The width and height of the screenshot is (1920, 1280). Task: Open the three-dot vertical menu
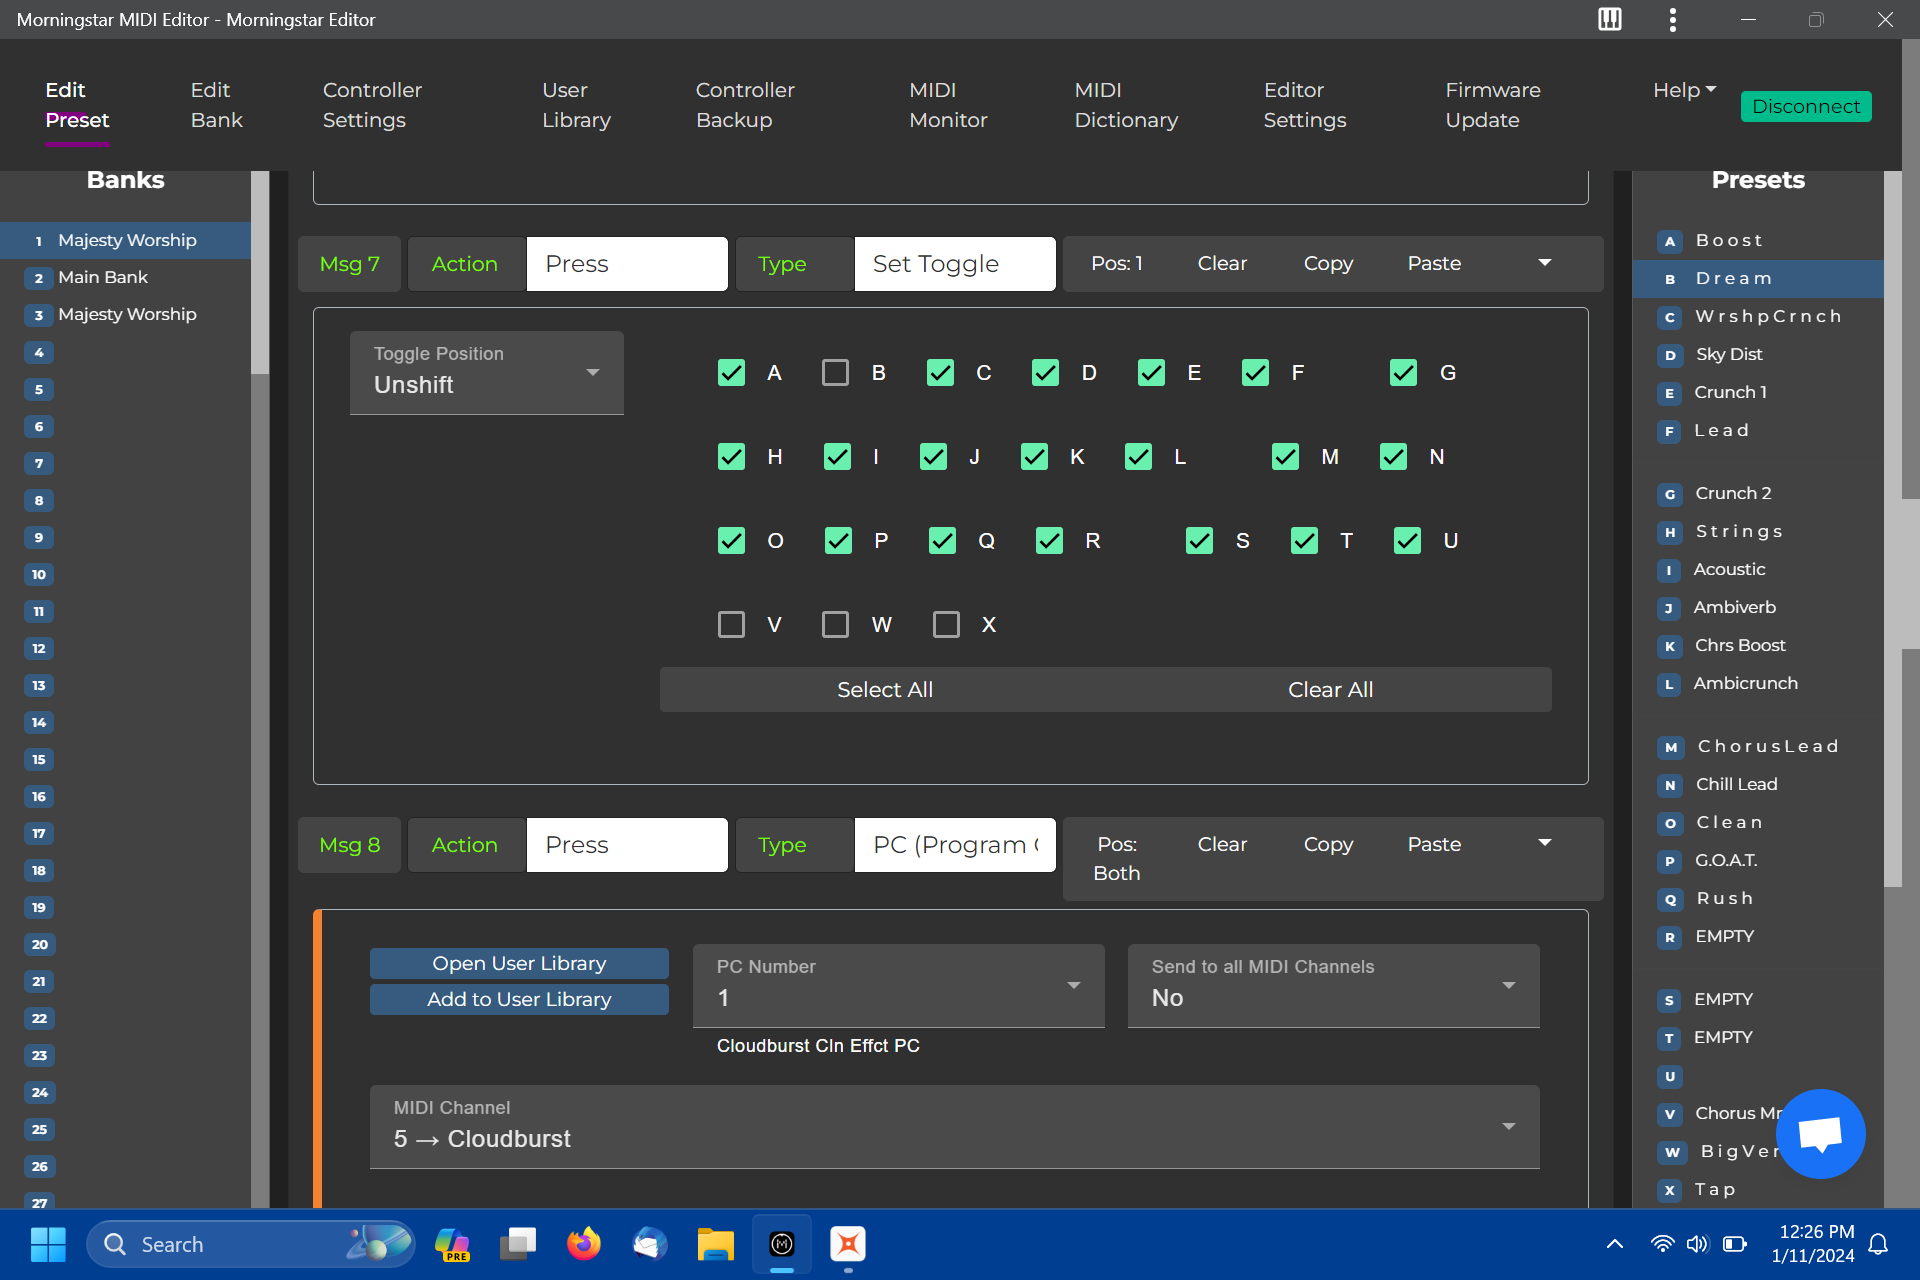(x=1672, y=19)
